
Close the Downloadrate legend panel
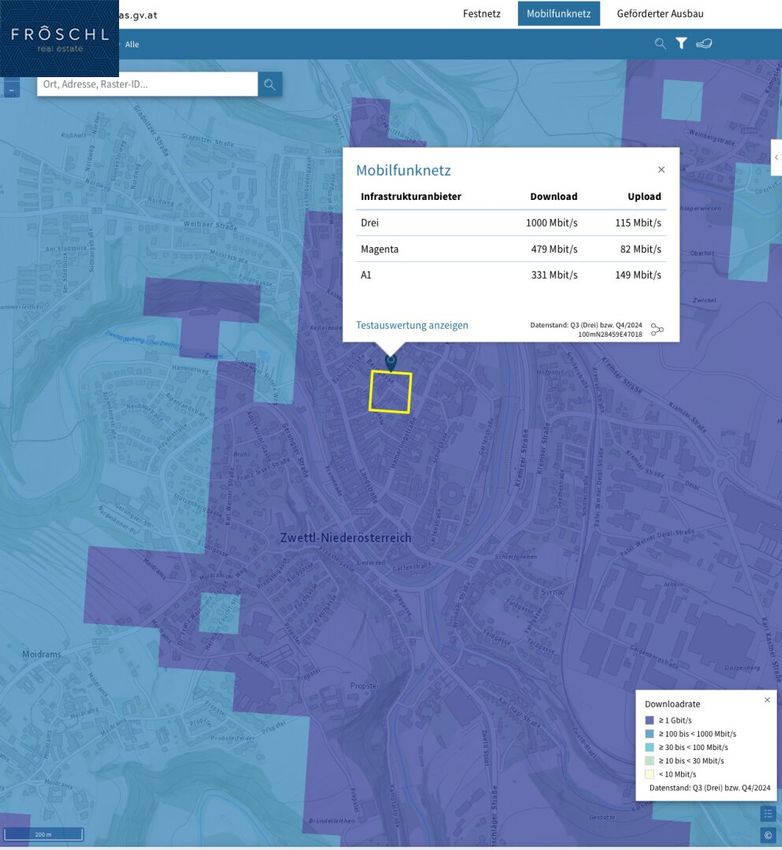767,700
